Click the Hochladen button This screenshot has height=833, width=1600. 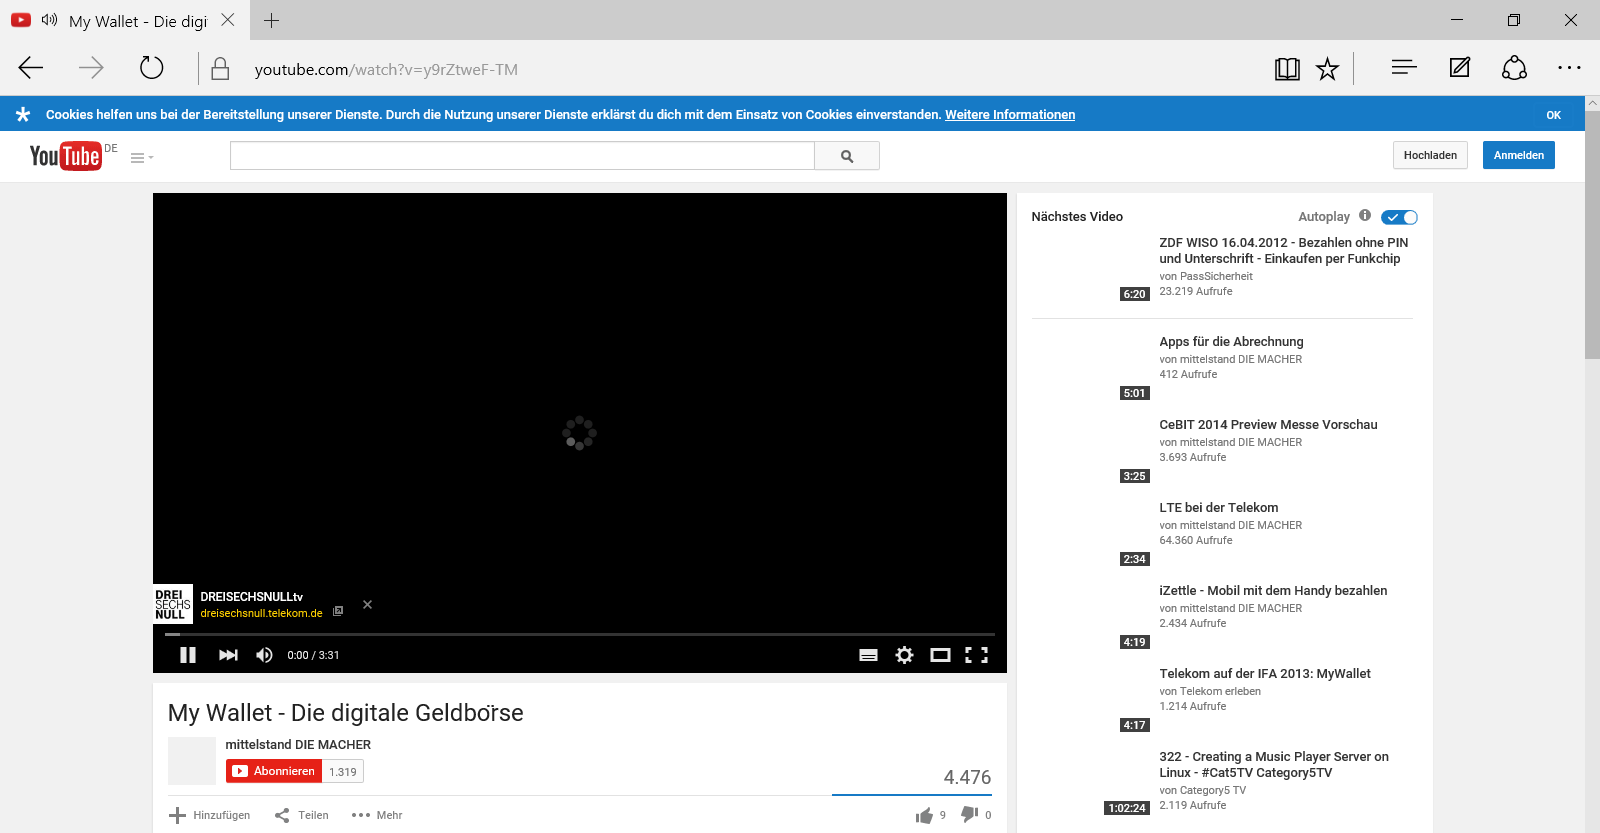tap(1430, 155)
